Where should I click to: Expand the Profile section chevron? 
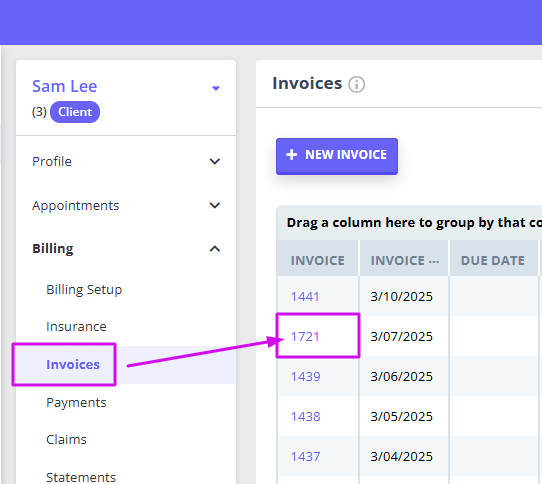pos(215,161)
